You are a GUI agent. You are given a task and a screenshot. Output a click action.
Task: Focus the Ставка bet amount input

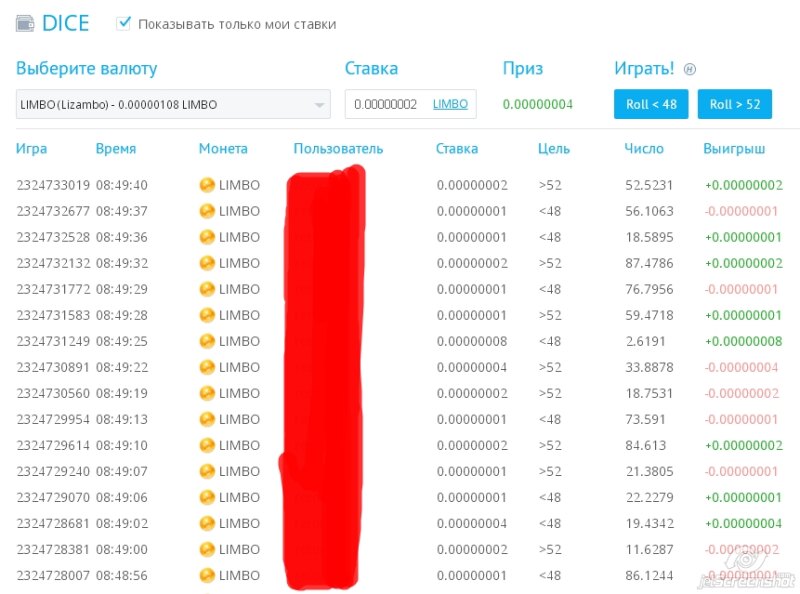tap(386, 104)
